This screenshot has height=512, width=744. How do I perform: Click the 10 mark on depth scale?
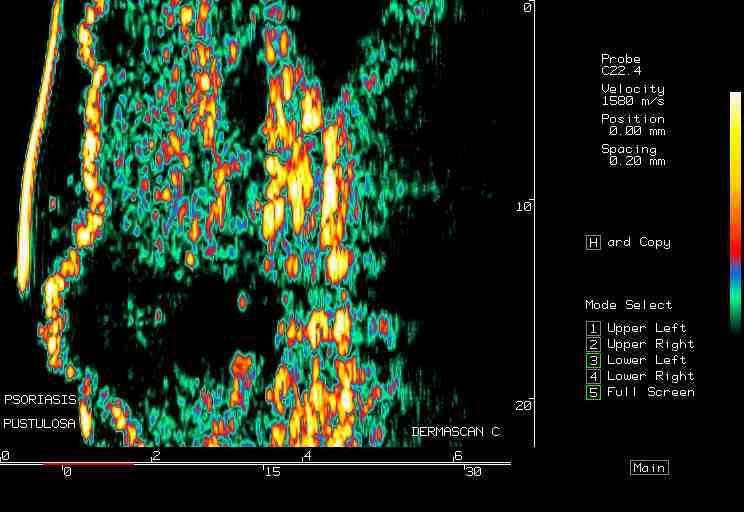pyautogui.click(x=524, y=206)
